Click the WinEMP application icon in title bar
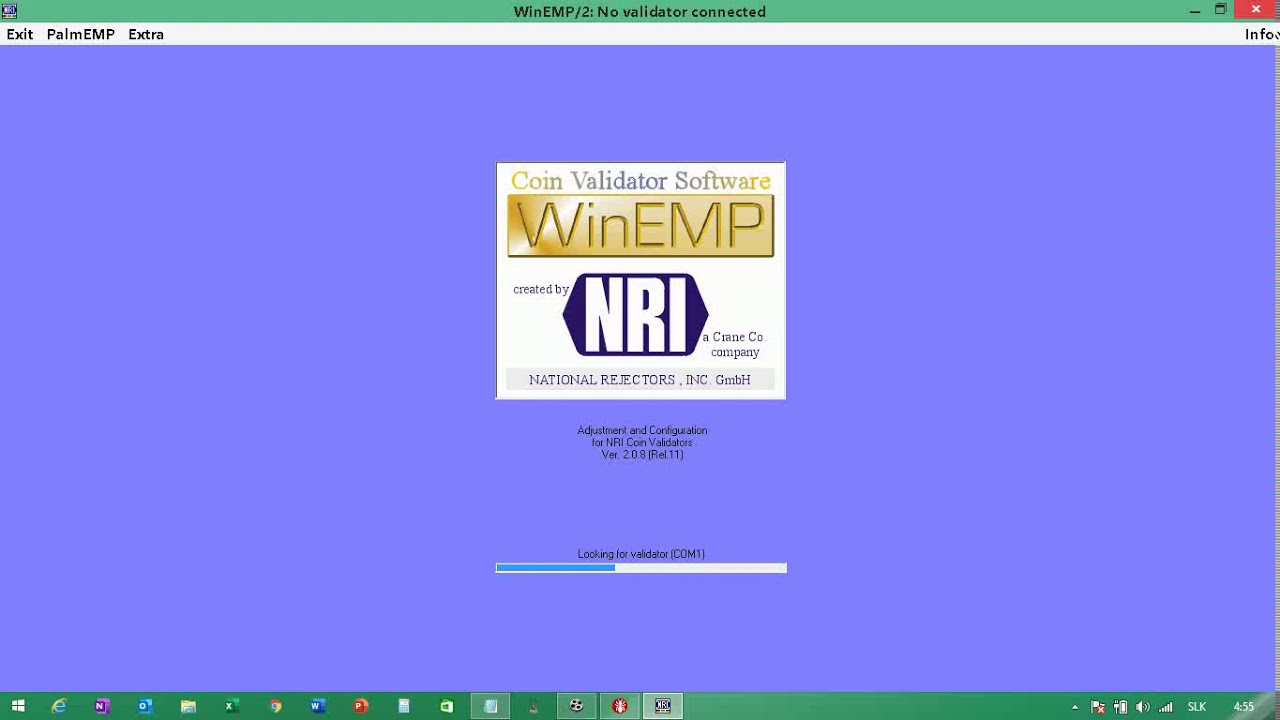 (x=9, y=11)
